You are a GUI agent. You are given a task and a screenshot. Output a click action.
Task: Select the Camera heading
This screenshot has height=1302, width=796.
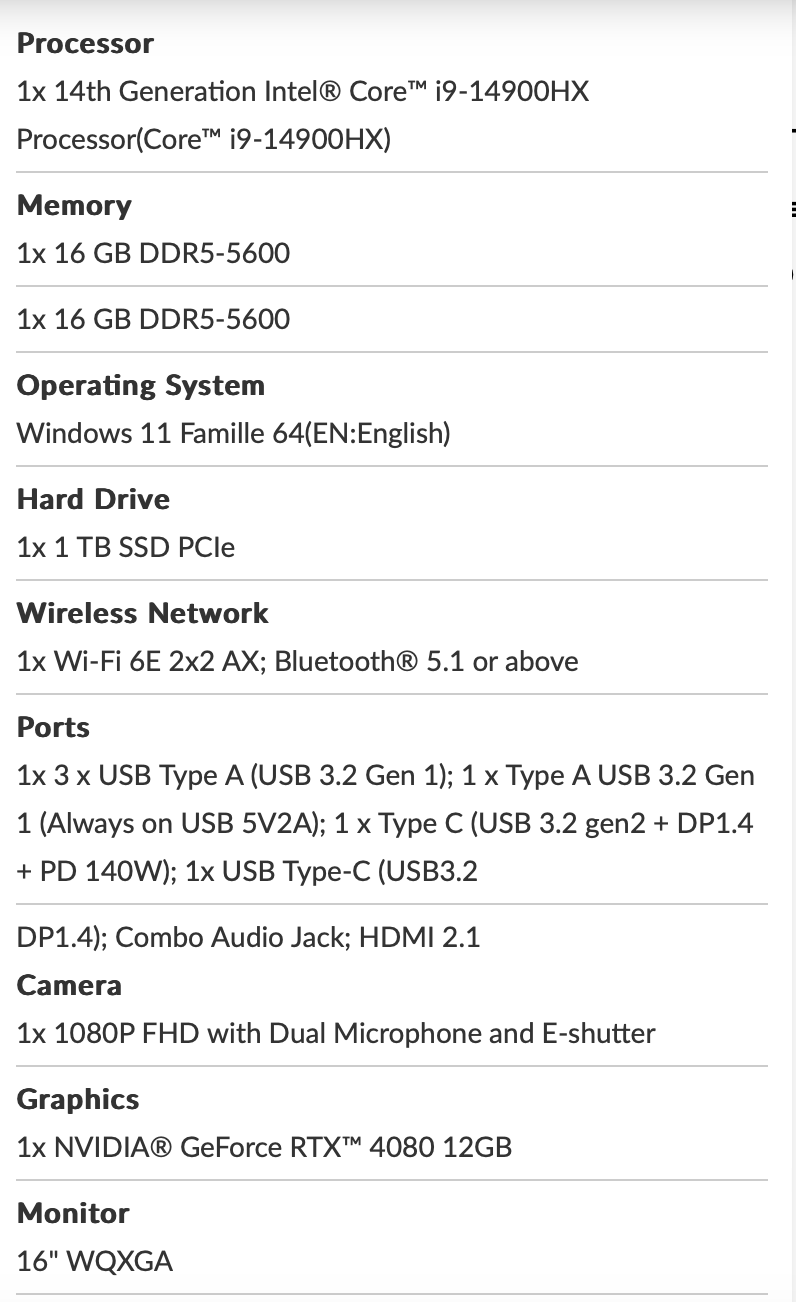(69, 985)
